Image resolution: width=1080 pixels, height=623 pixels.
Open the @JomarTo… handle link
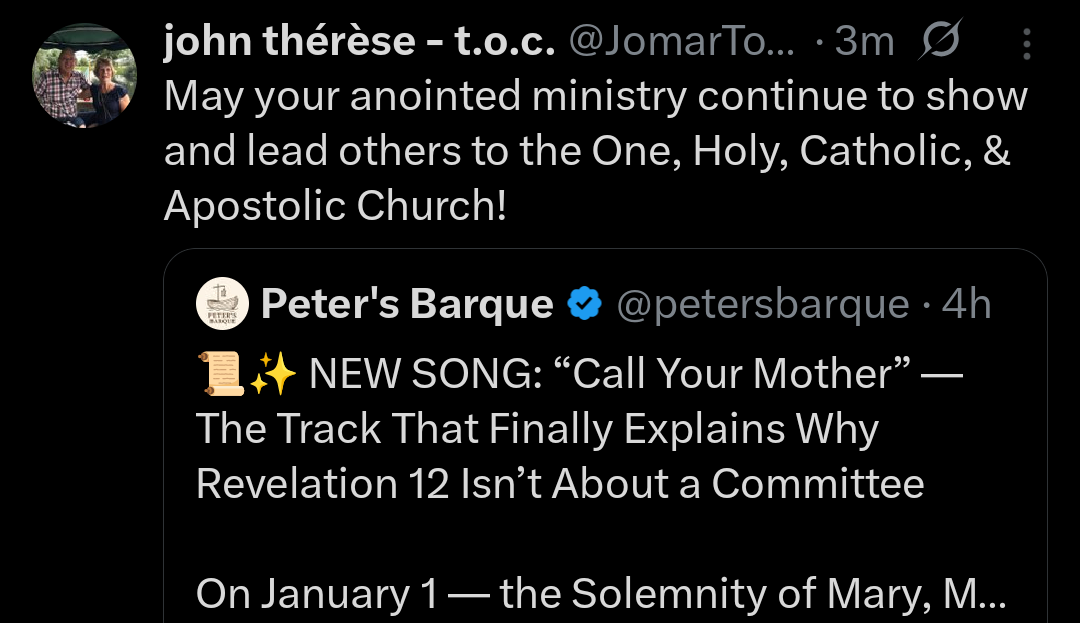pyautogui.click(x=681, y=41)
